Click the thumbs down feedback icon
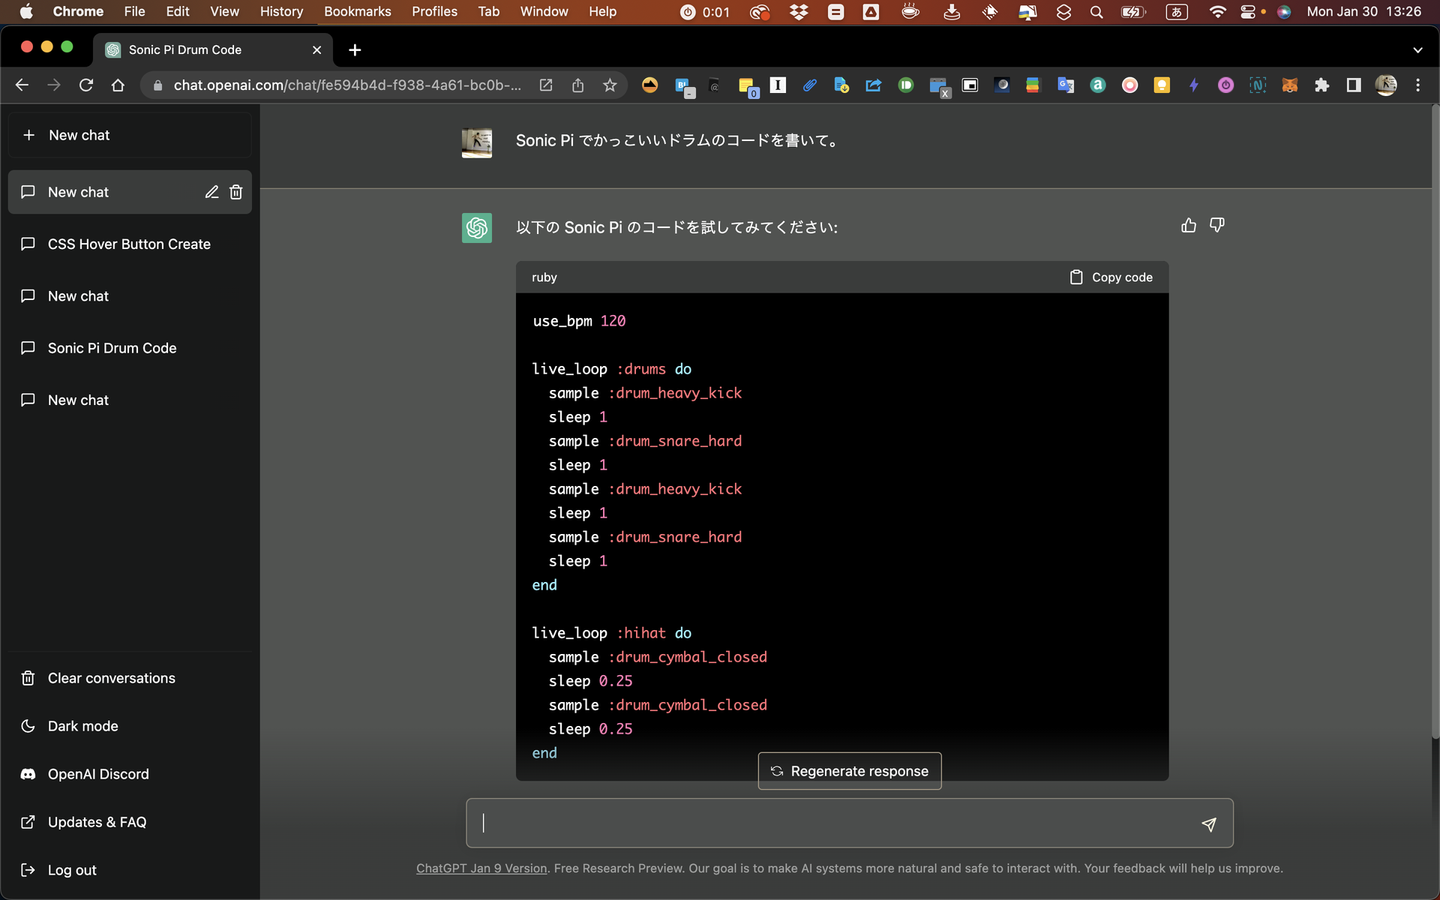The image size is (1440, 900). pos(1217,226)
